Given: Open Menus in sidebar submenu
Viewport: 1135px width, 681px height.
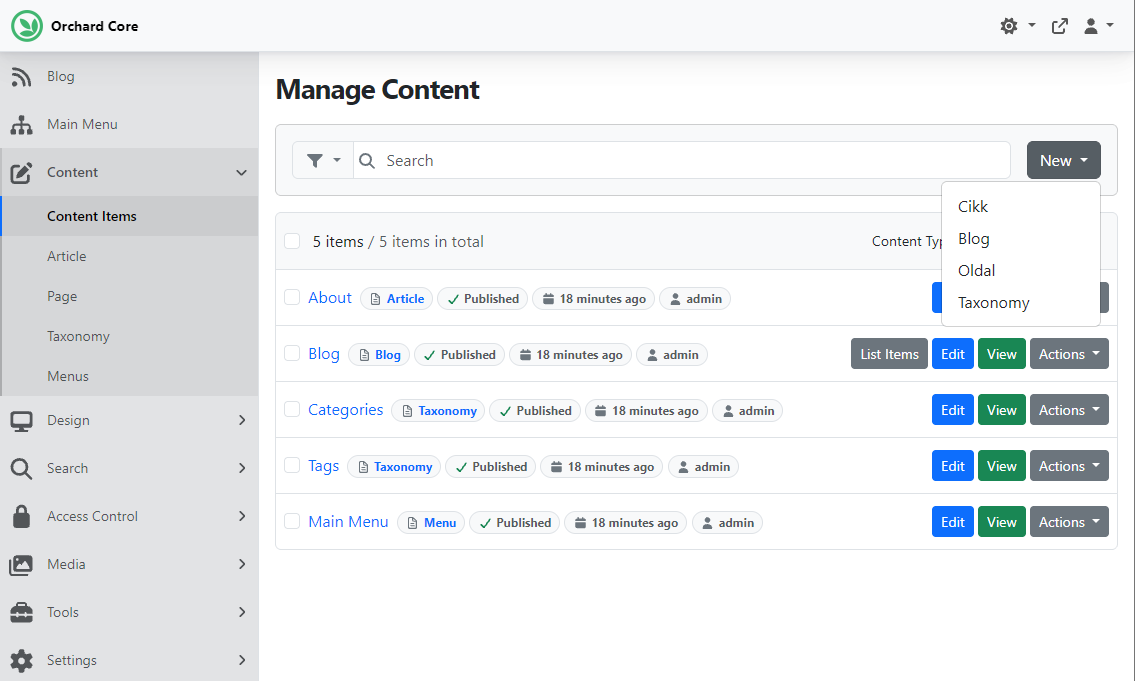Looking at the screenshot, I should point(130,376).
